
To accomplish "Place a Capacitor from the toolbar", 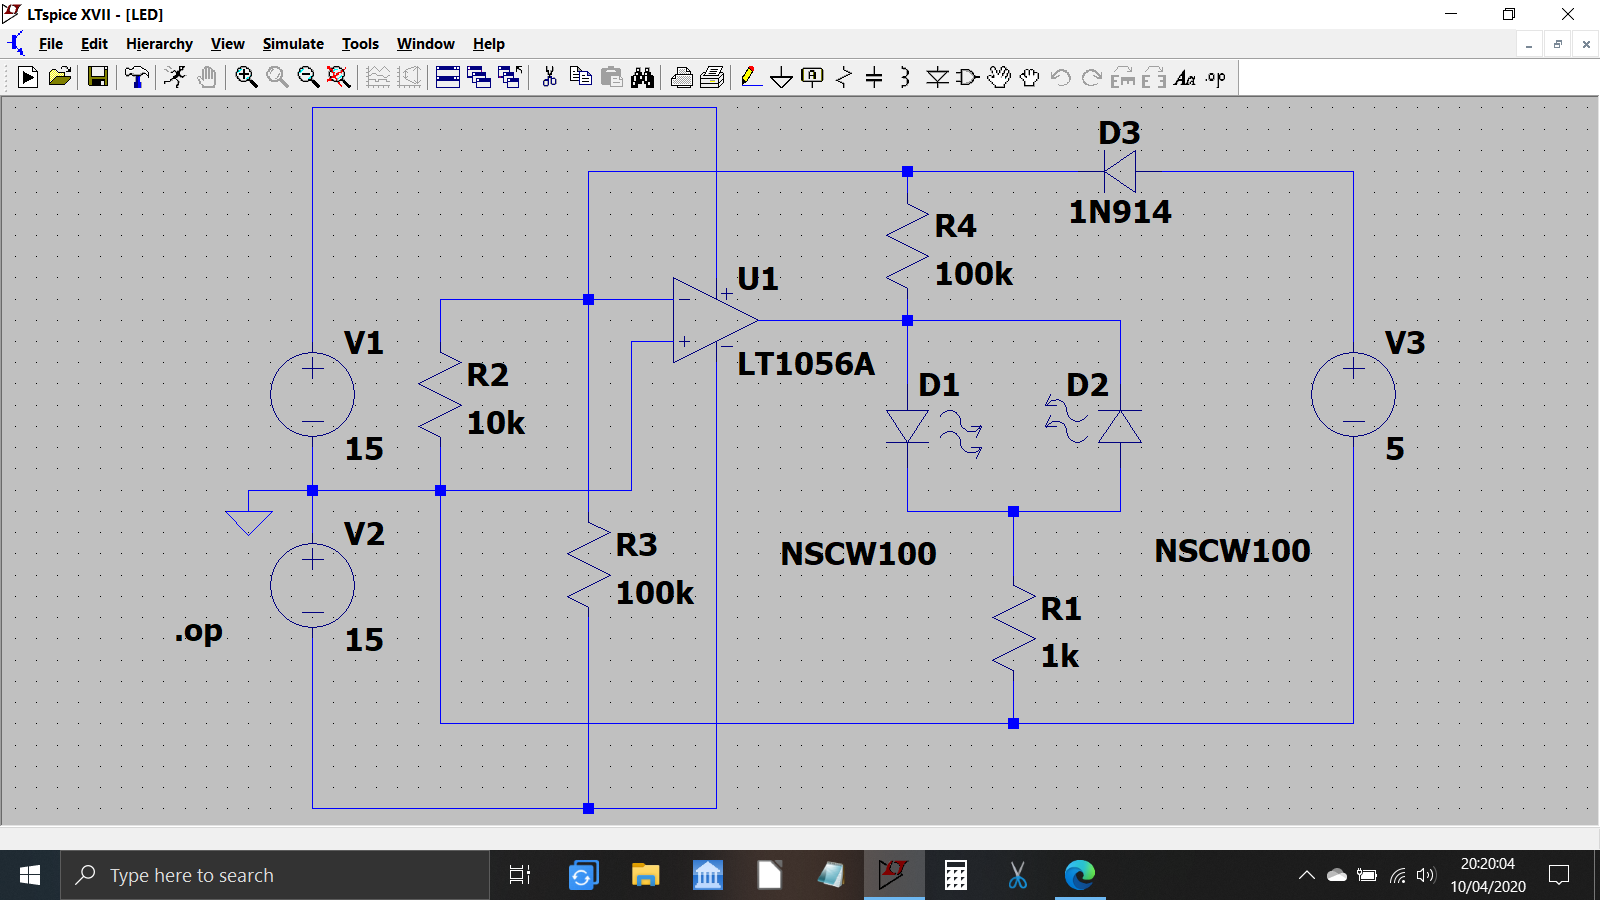I will (874, 77).
